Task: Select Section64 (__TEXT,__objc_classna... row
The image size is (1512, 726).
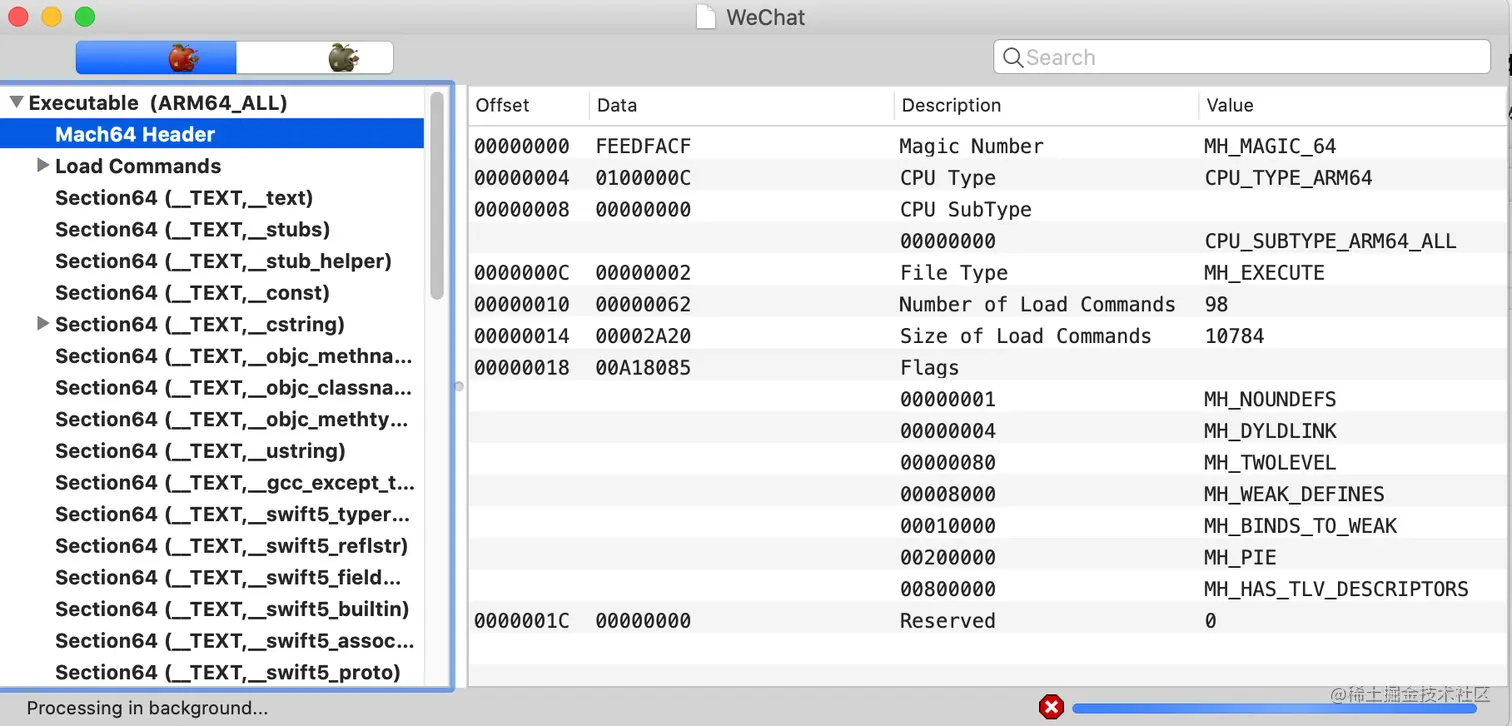Action: 233,387
